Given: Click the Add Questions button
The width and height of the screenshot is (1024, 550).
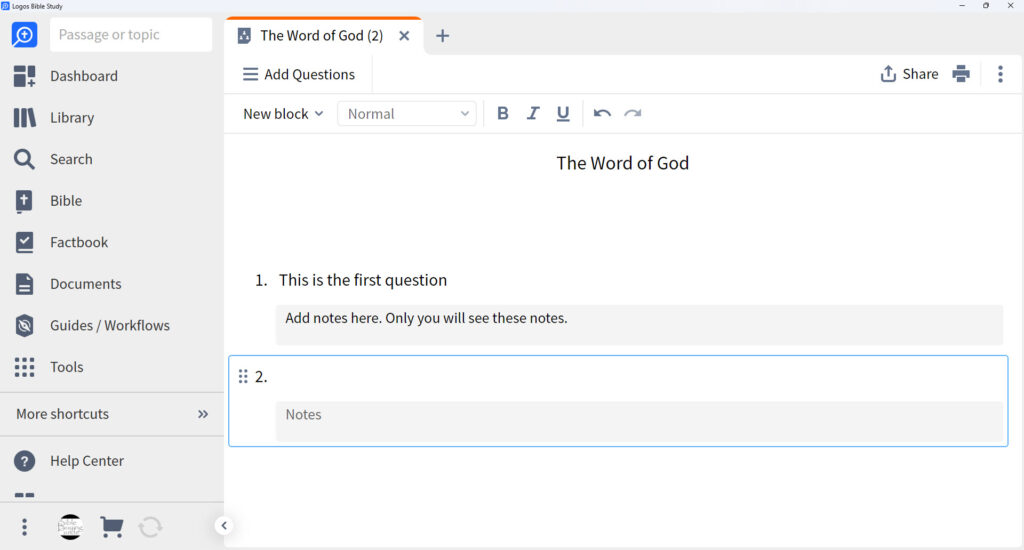Looking at the screenshot, I should [298, 74].
